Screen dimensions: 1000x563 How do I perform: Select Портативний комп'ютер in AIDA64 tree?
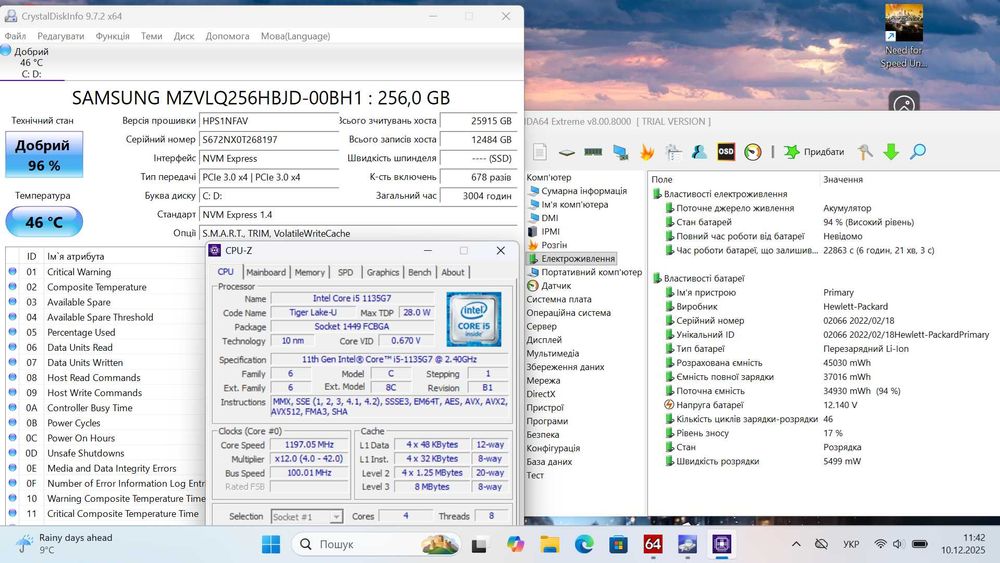click(591, 272)
